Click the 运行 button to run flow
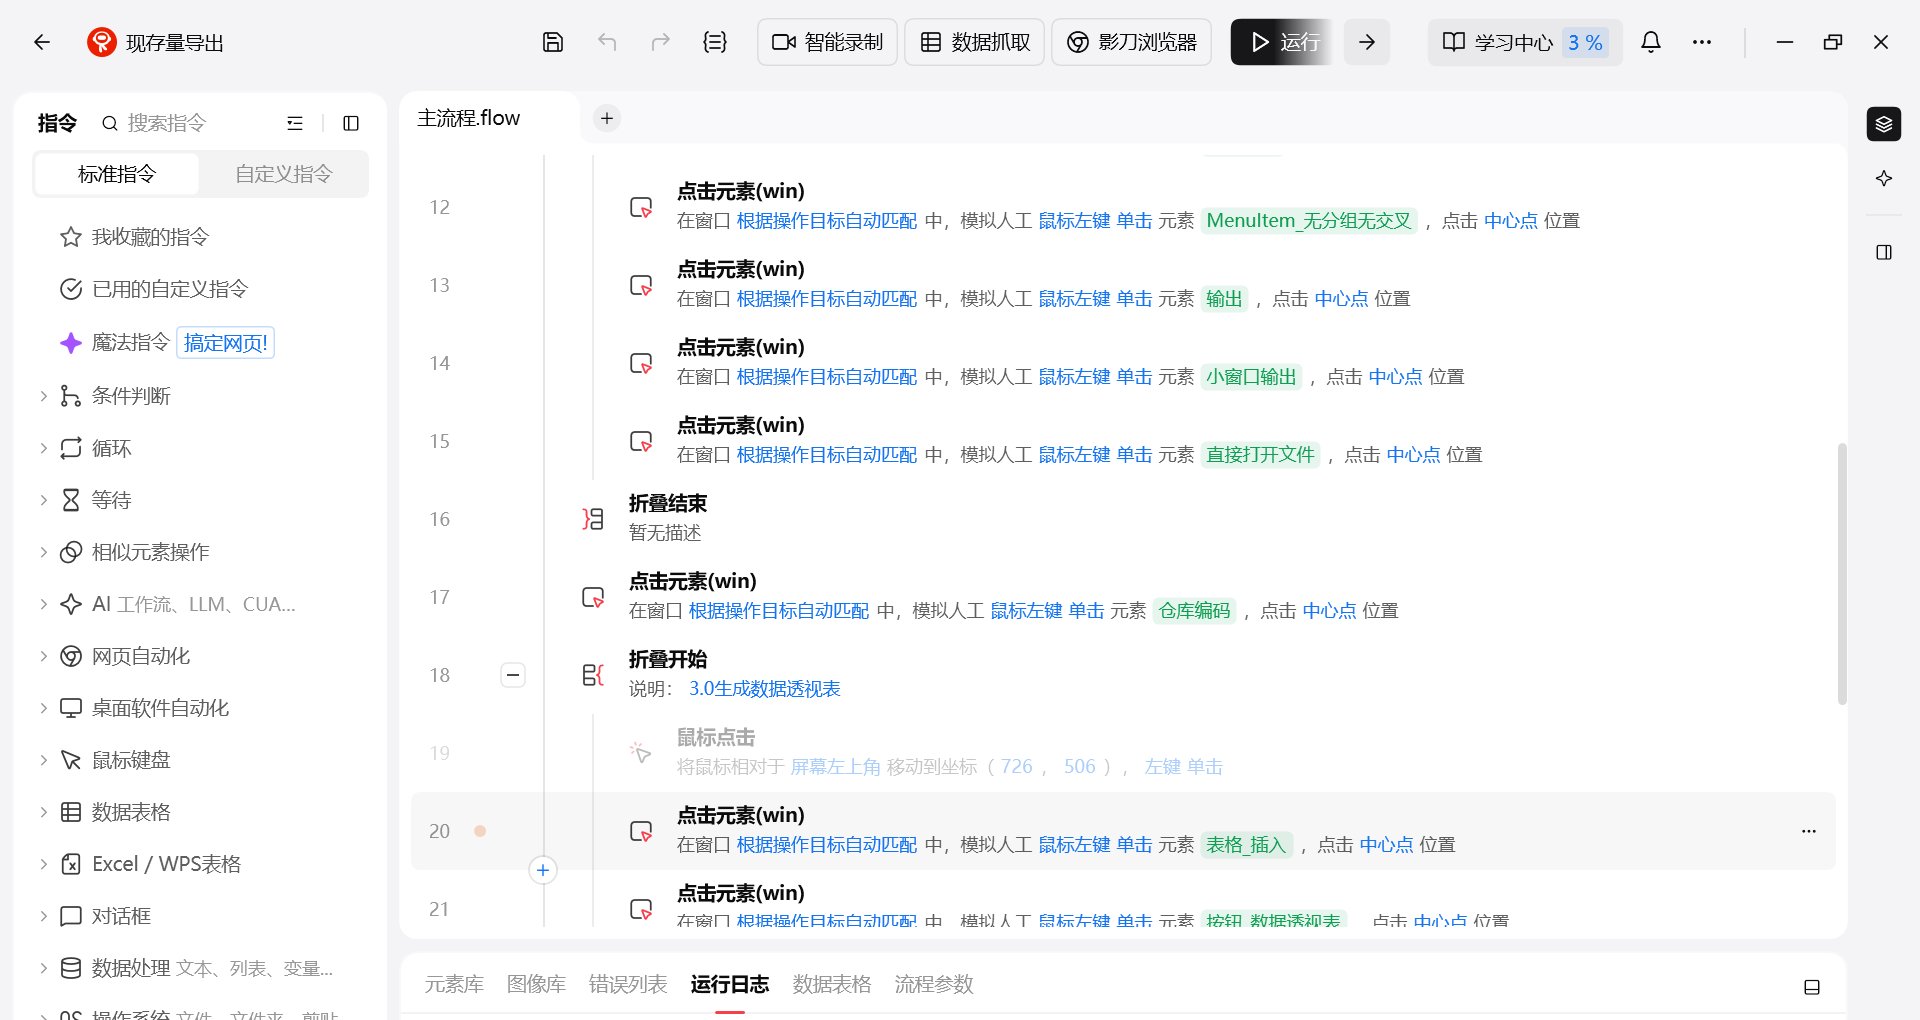 pos(1282,42)
